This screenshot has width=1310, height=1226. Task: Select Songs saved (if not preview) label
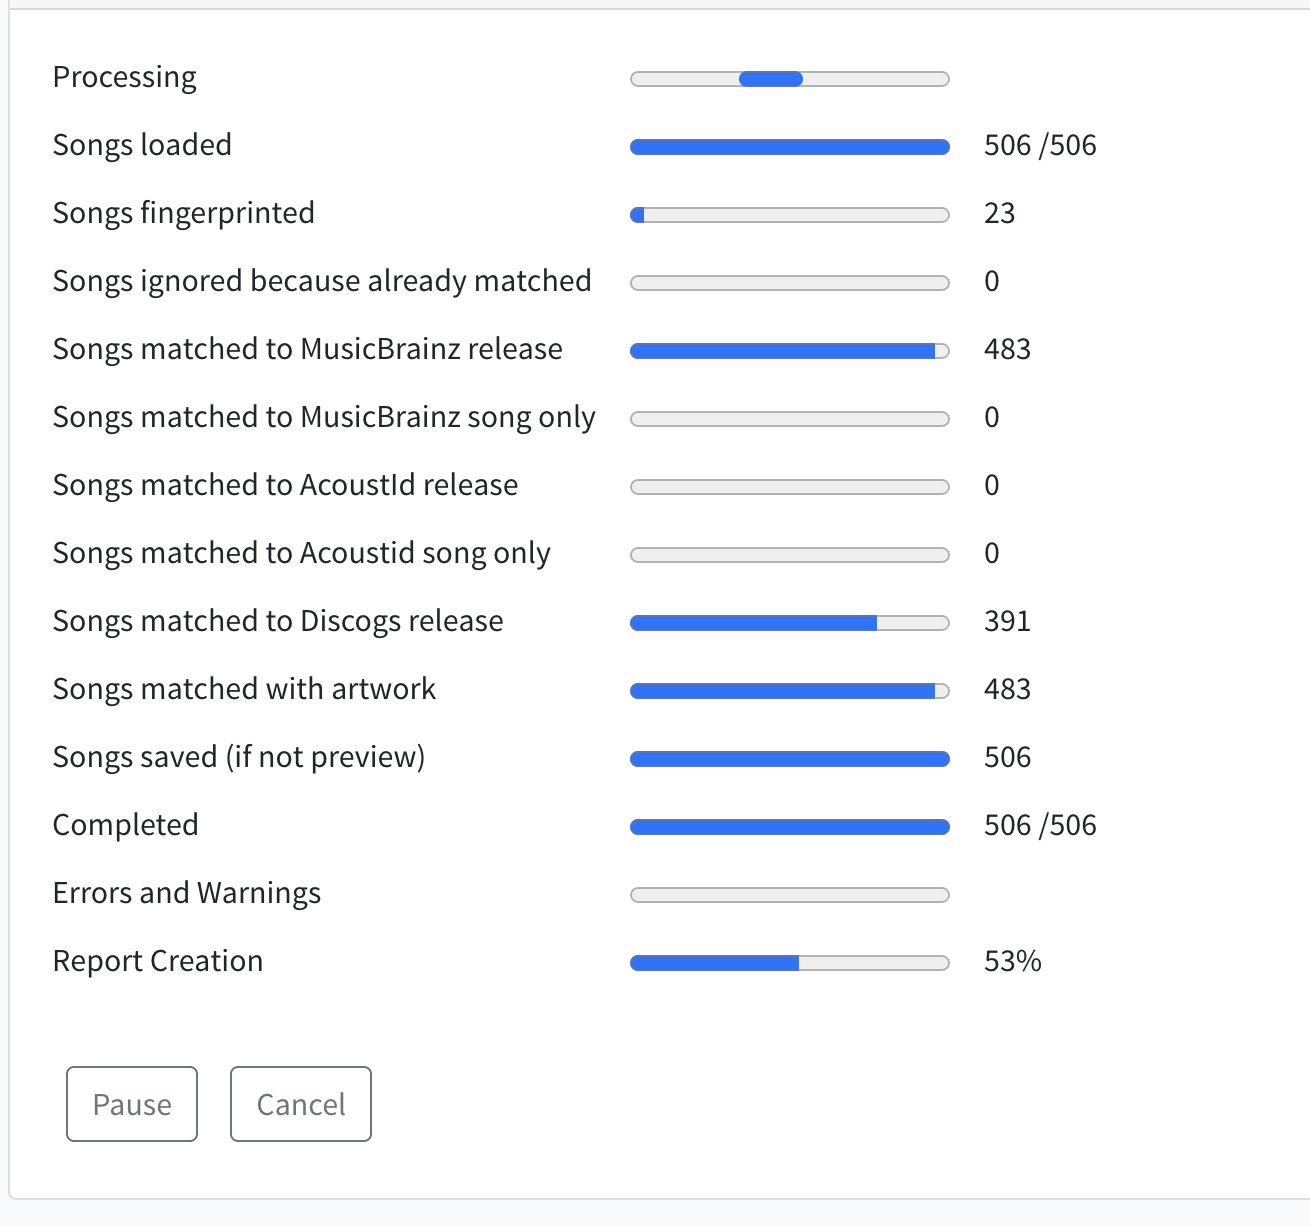pos(239,757)
